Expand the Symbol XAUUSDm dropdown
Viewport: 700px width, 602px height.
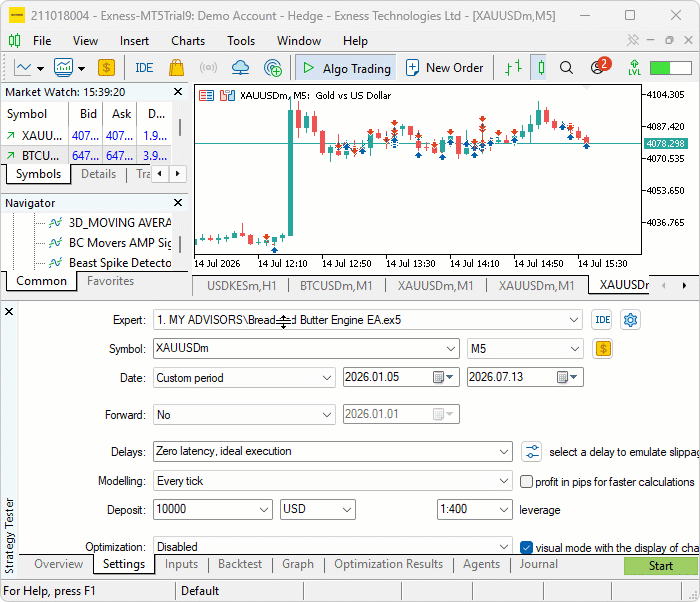451,348
